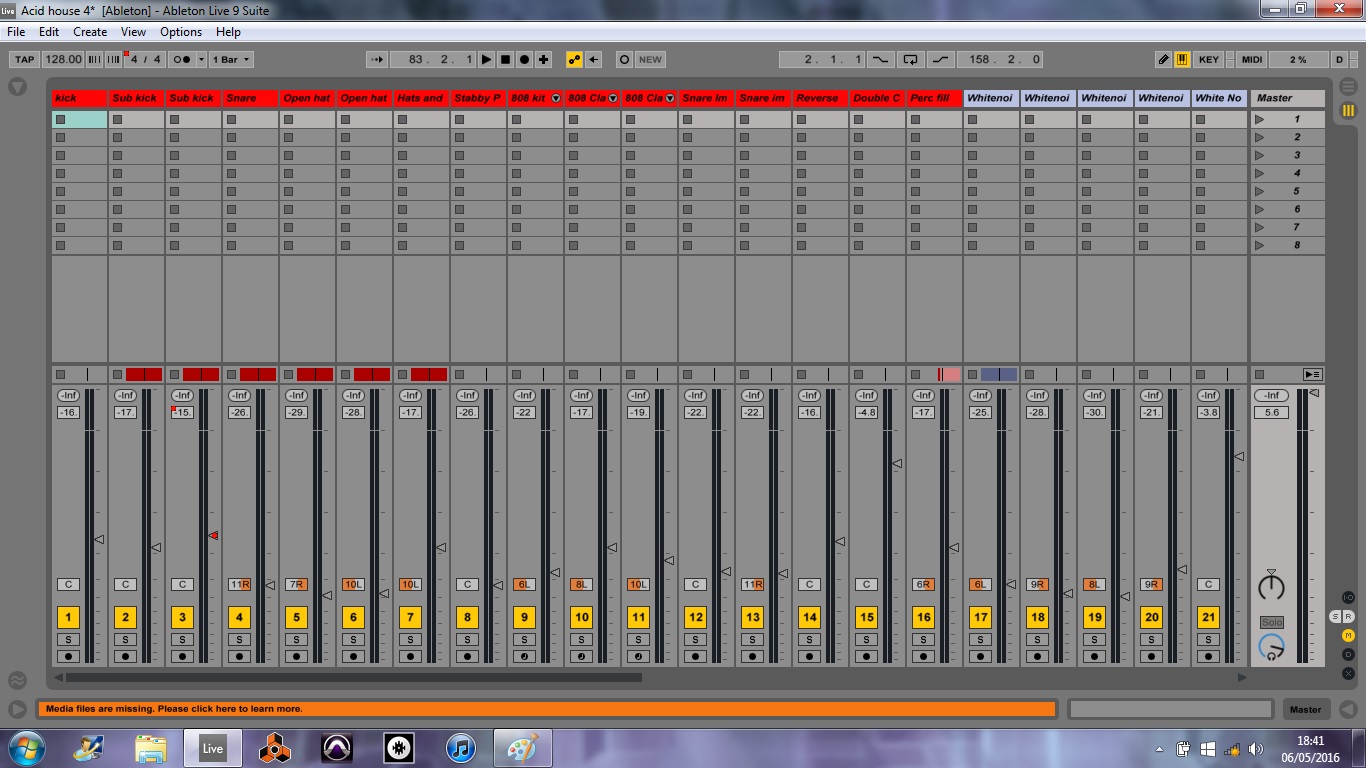Open the Options menu
Image resolution: width=1366 pixels, height=768 pixels.
click(181, 32)
